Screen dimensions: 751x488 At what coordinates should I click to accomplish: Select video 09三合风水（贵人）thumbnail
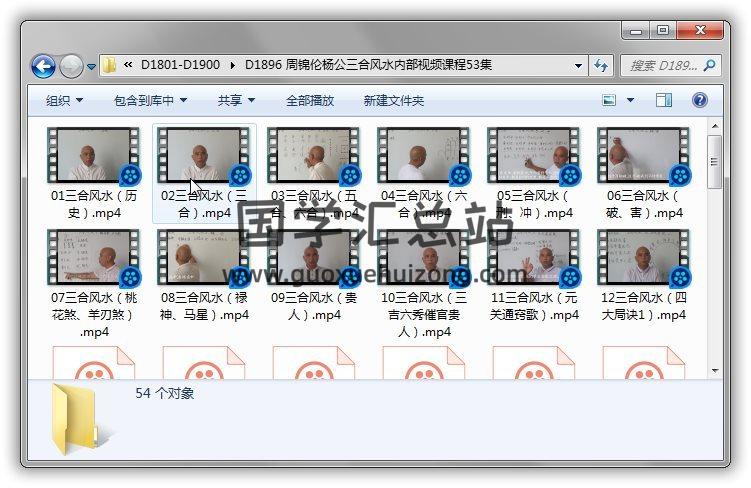coord(314,257)
